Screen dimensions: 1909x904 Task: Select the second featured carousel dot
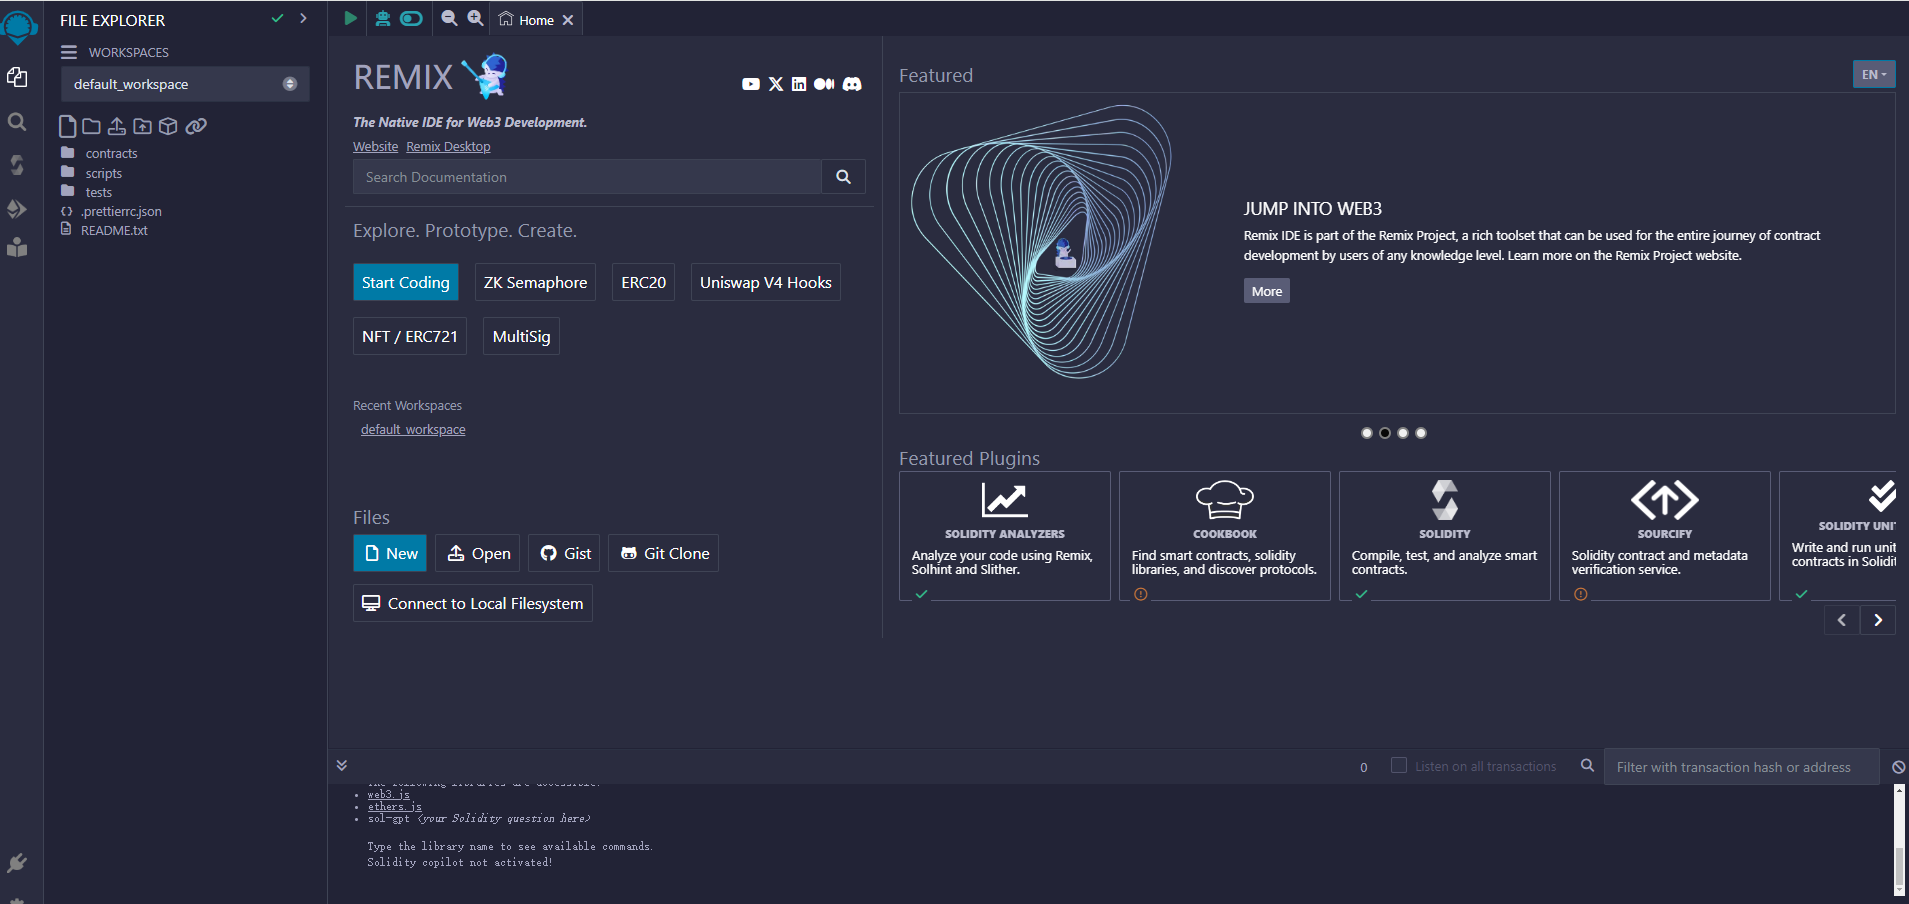1384,433
